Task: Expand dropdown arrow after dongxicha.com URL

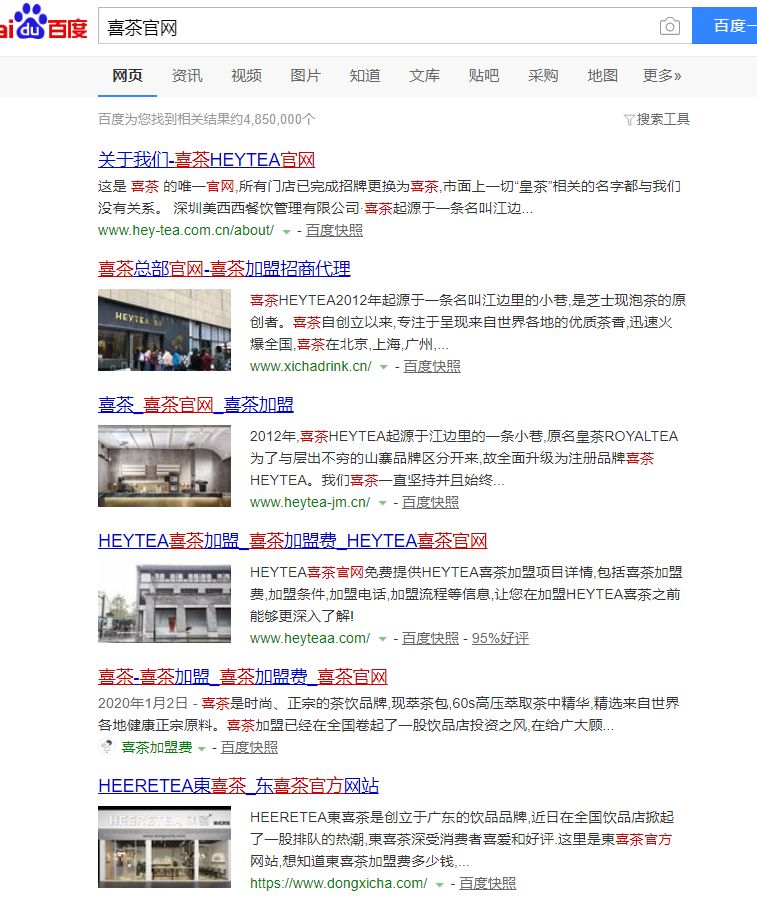Action: (439, 885)
